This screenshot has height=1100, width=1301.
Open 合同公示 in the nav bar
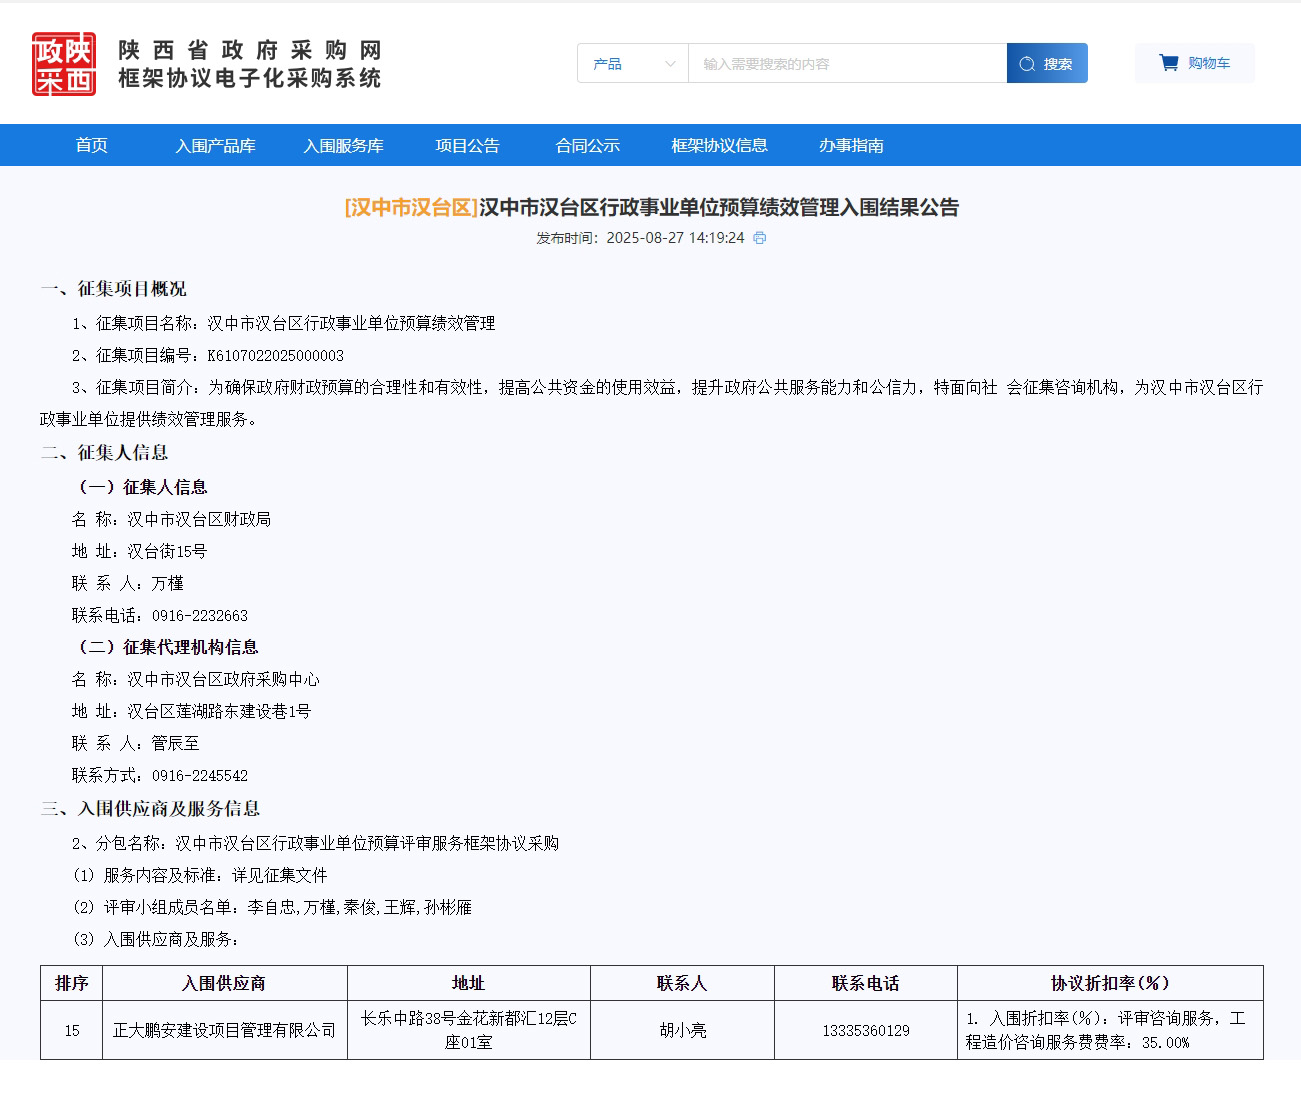pyautogui.click(x=587, y=146)
